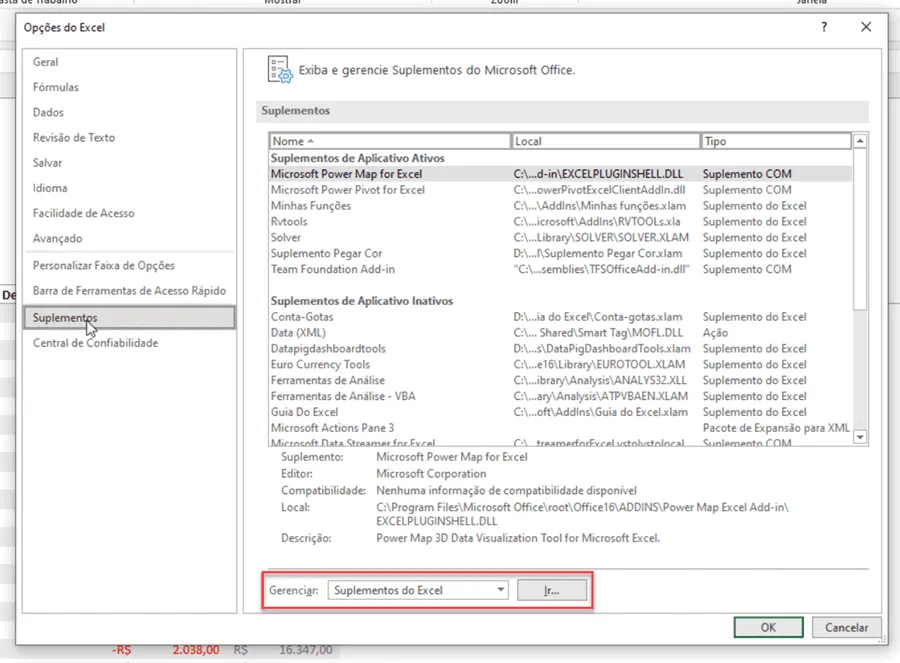Select the Fórmulas category
900x663 pixels.
pyautogui.click(x=56, y=87)
